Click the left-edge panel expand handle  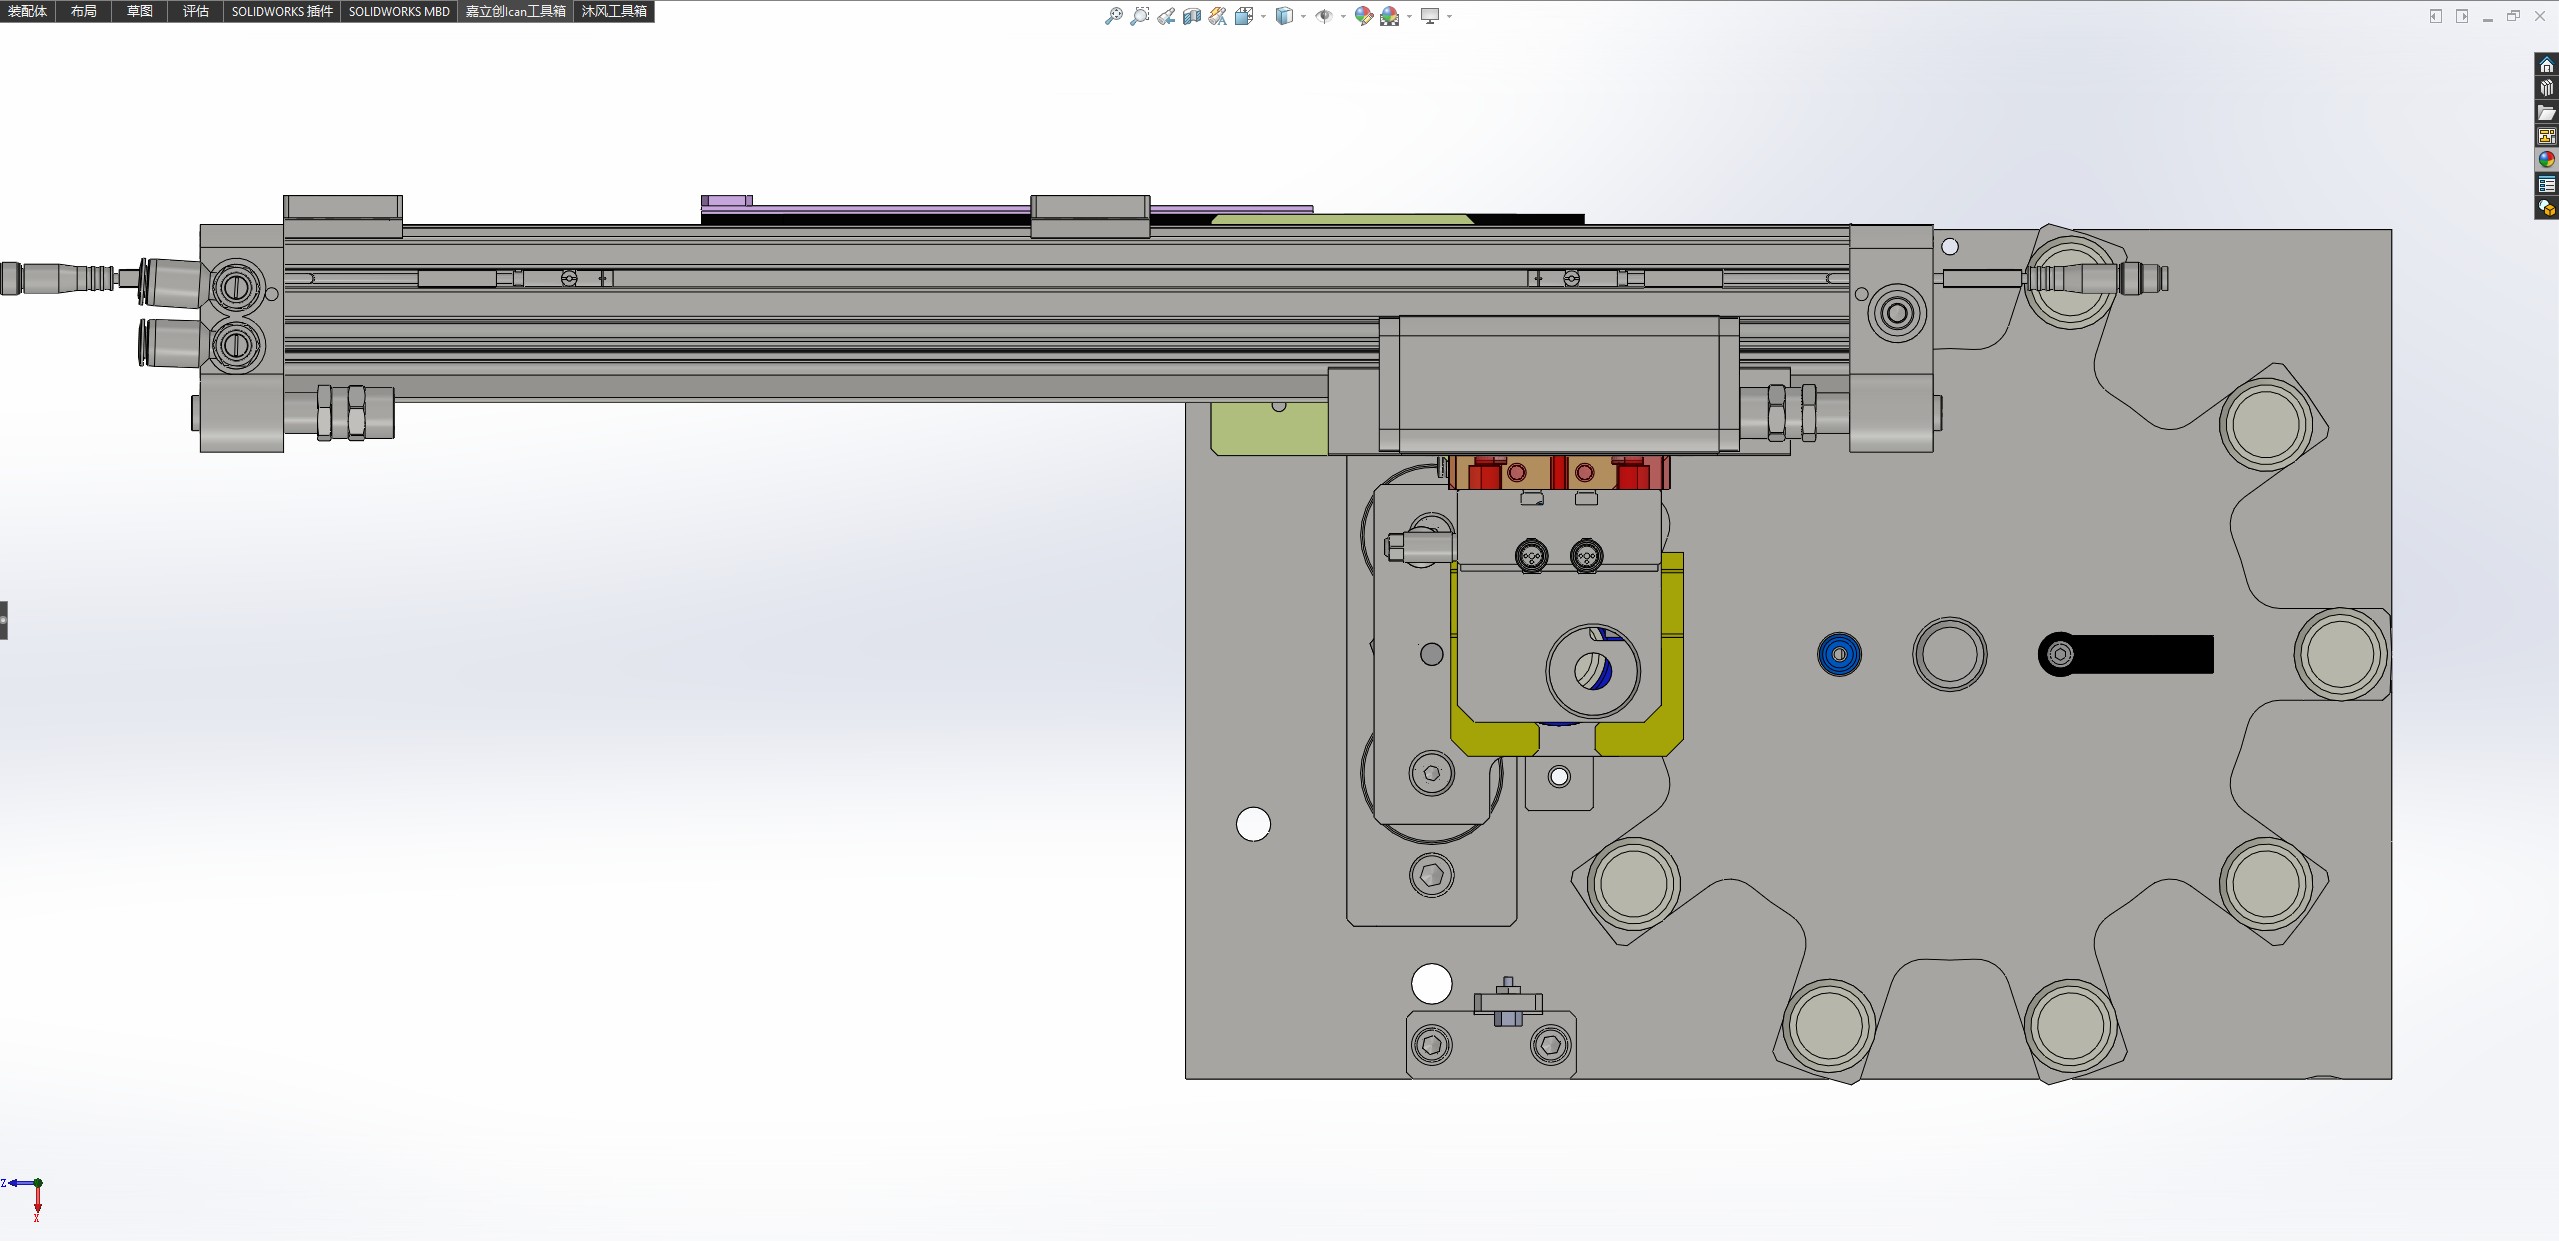tap(4, 620)
